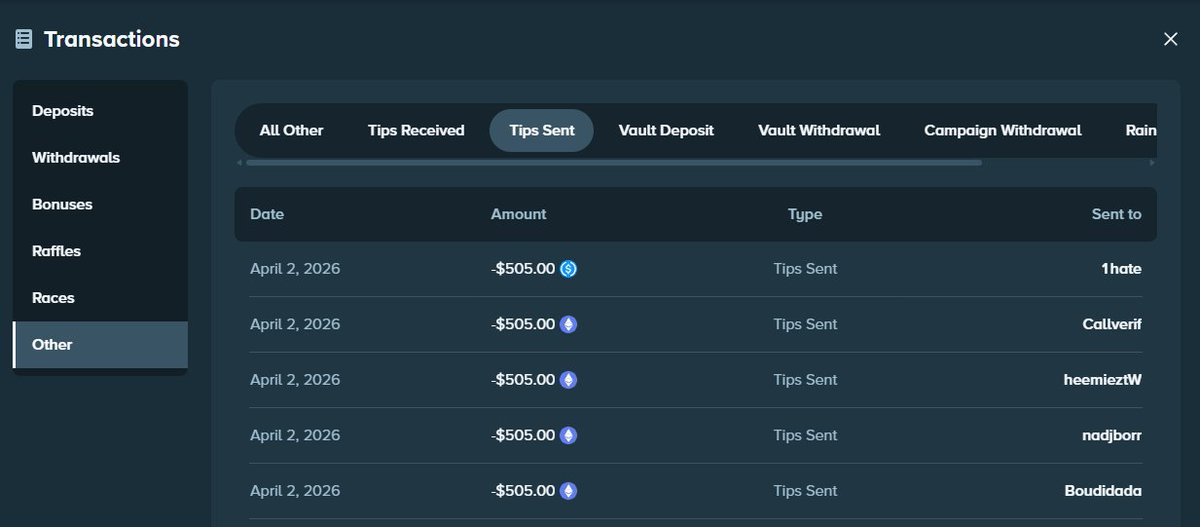Switch to the Tips Received tab

click(x=416, y=130)
